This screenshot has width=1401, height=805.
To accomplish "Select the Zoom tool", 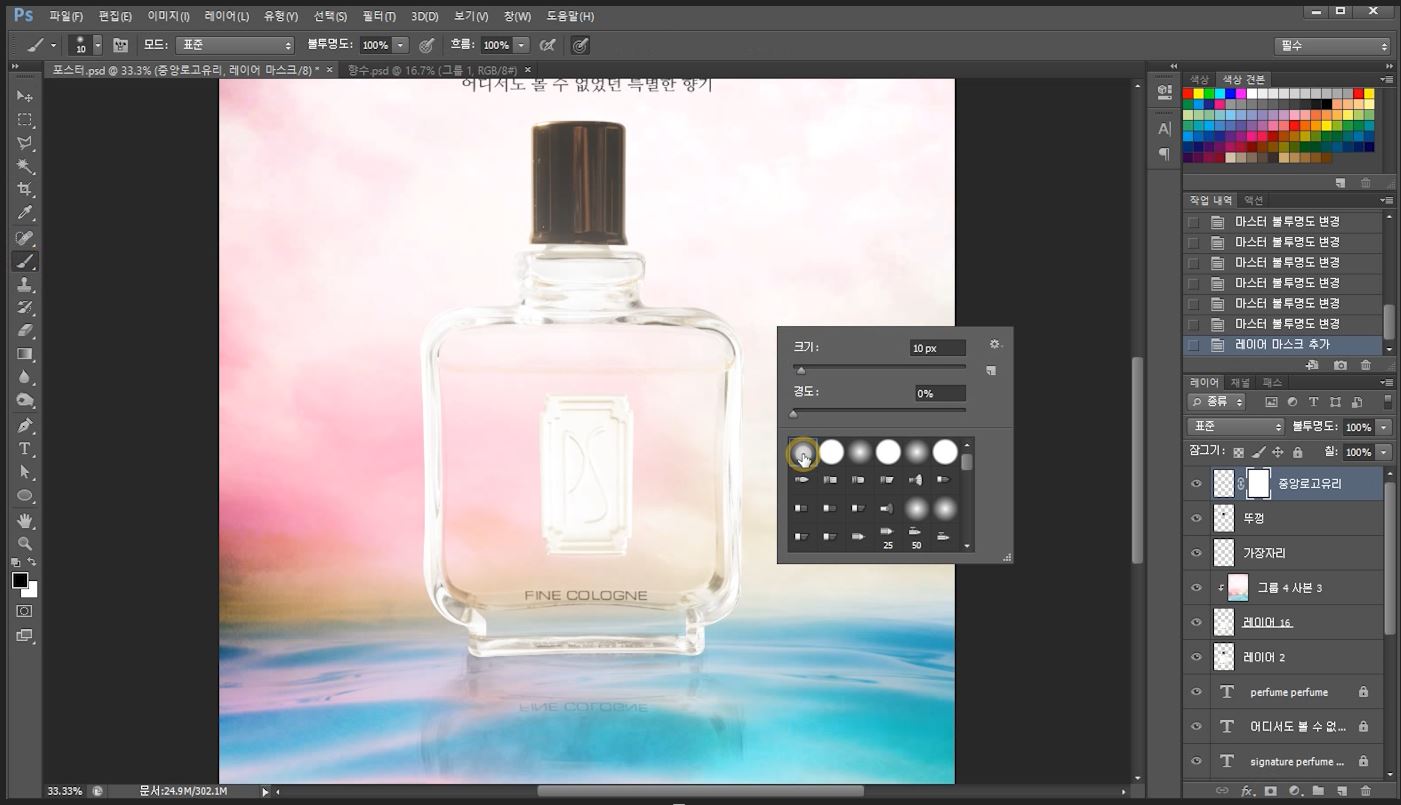I will [x=25, y=544].
